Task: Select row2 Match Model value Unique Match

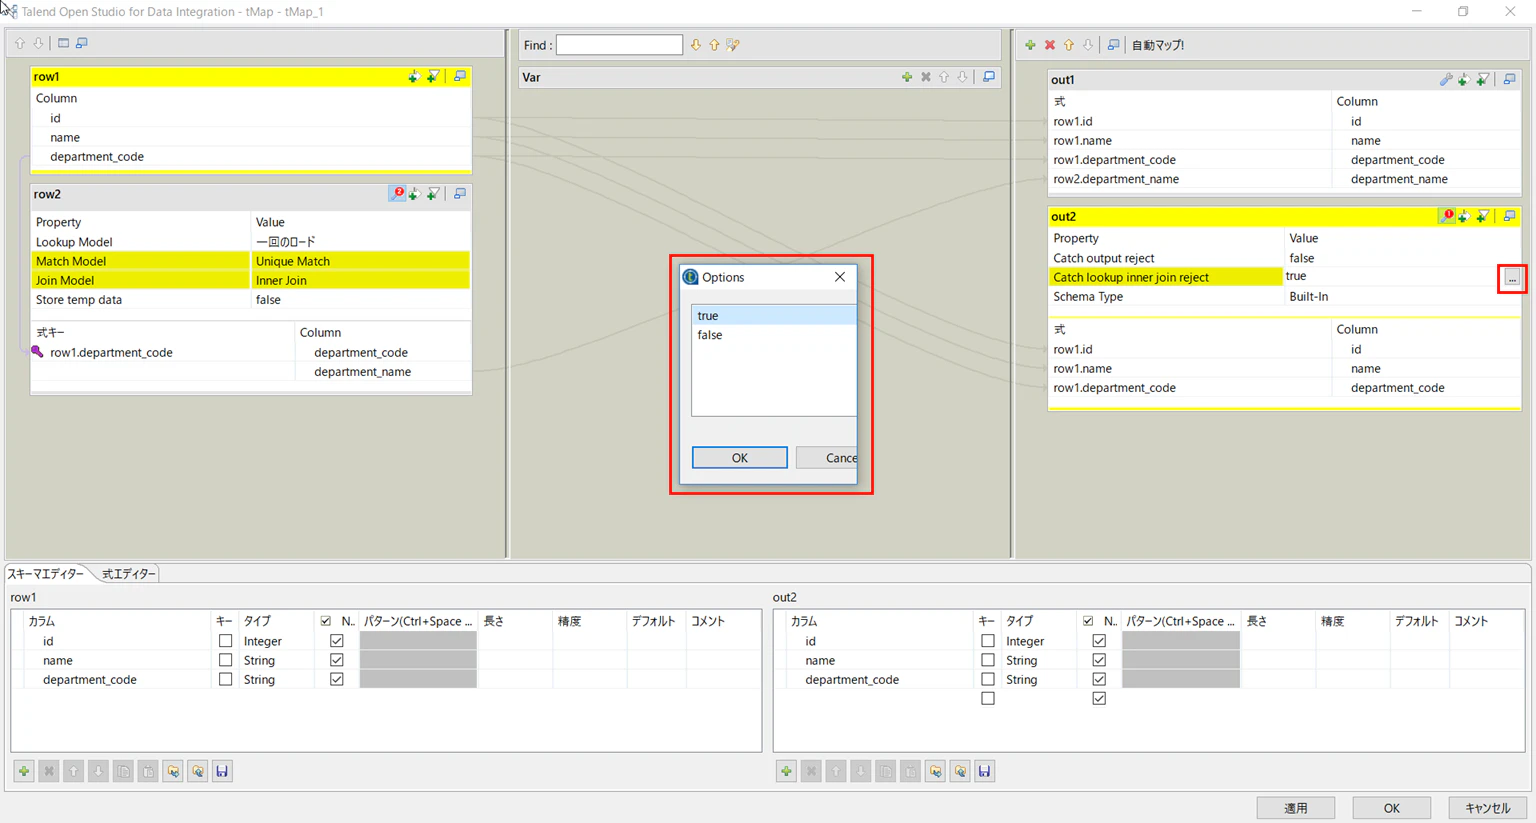Action: pyautogui.click(x=360, y=261)
